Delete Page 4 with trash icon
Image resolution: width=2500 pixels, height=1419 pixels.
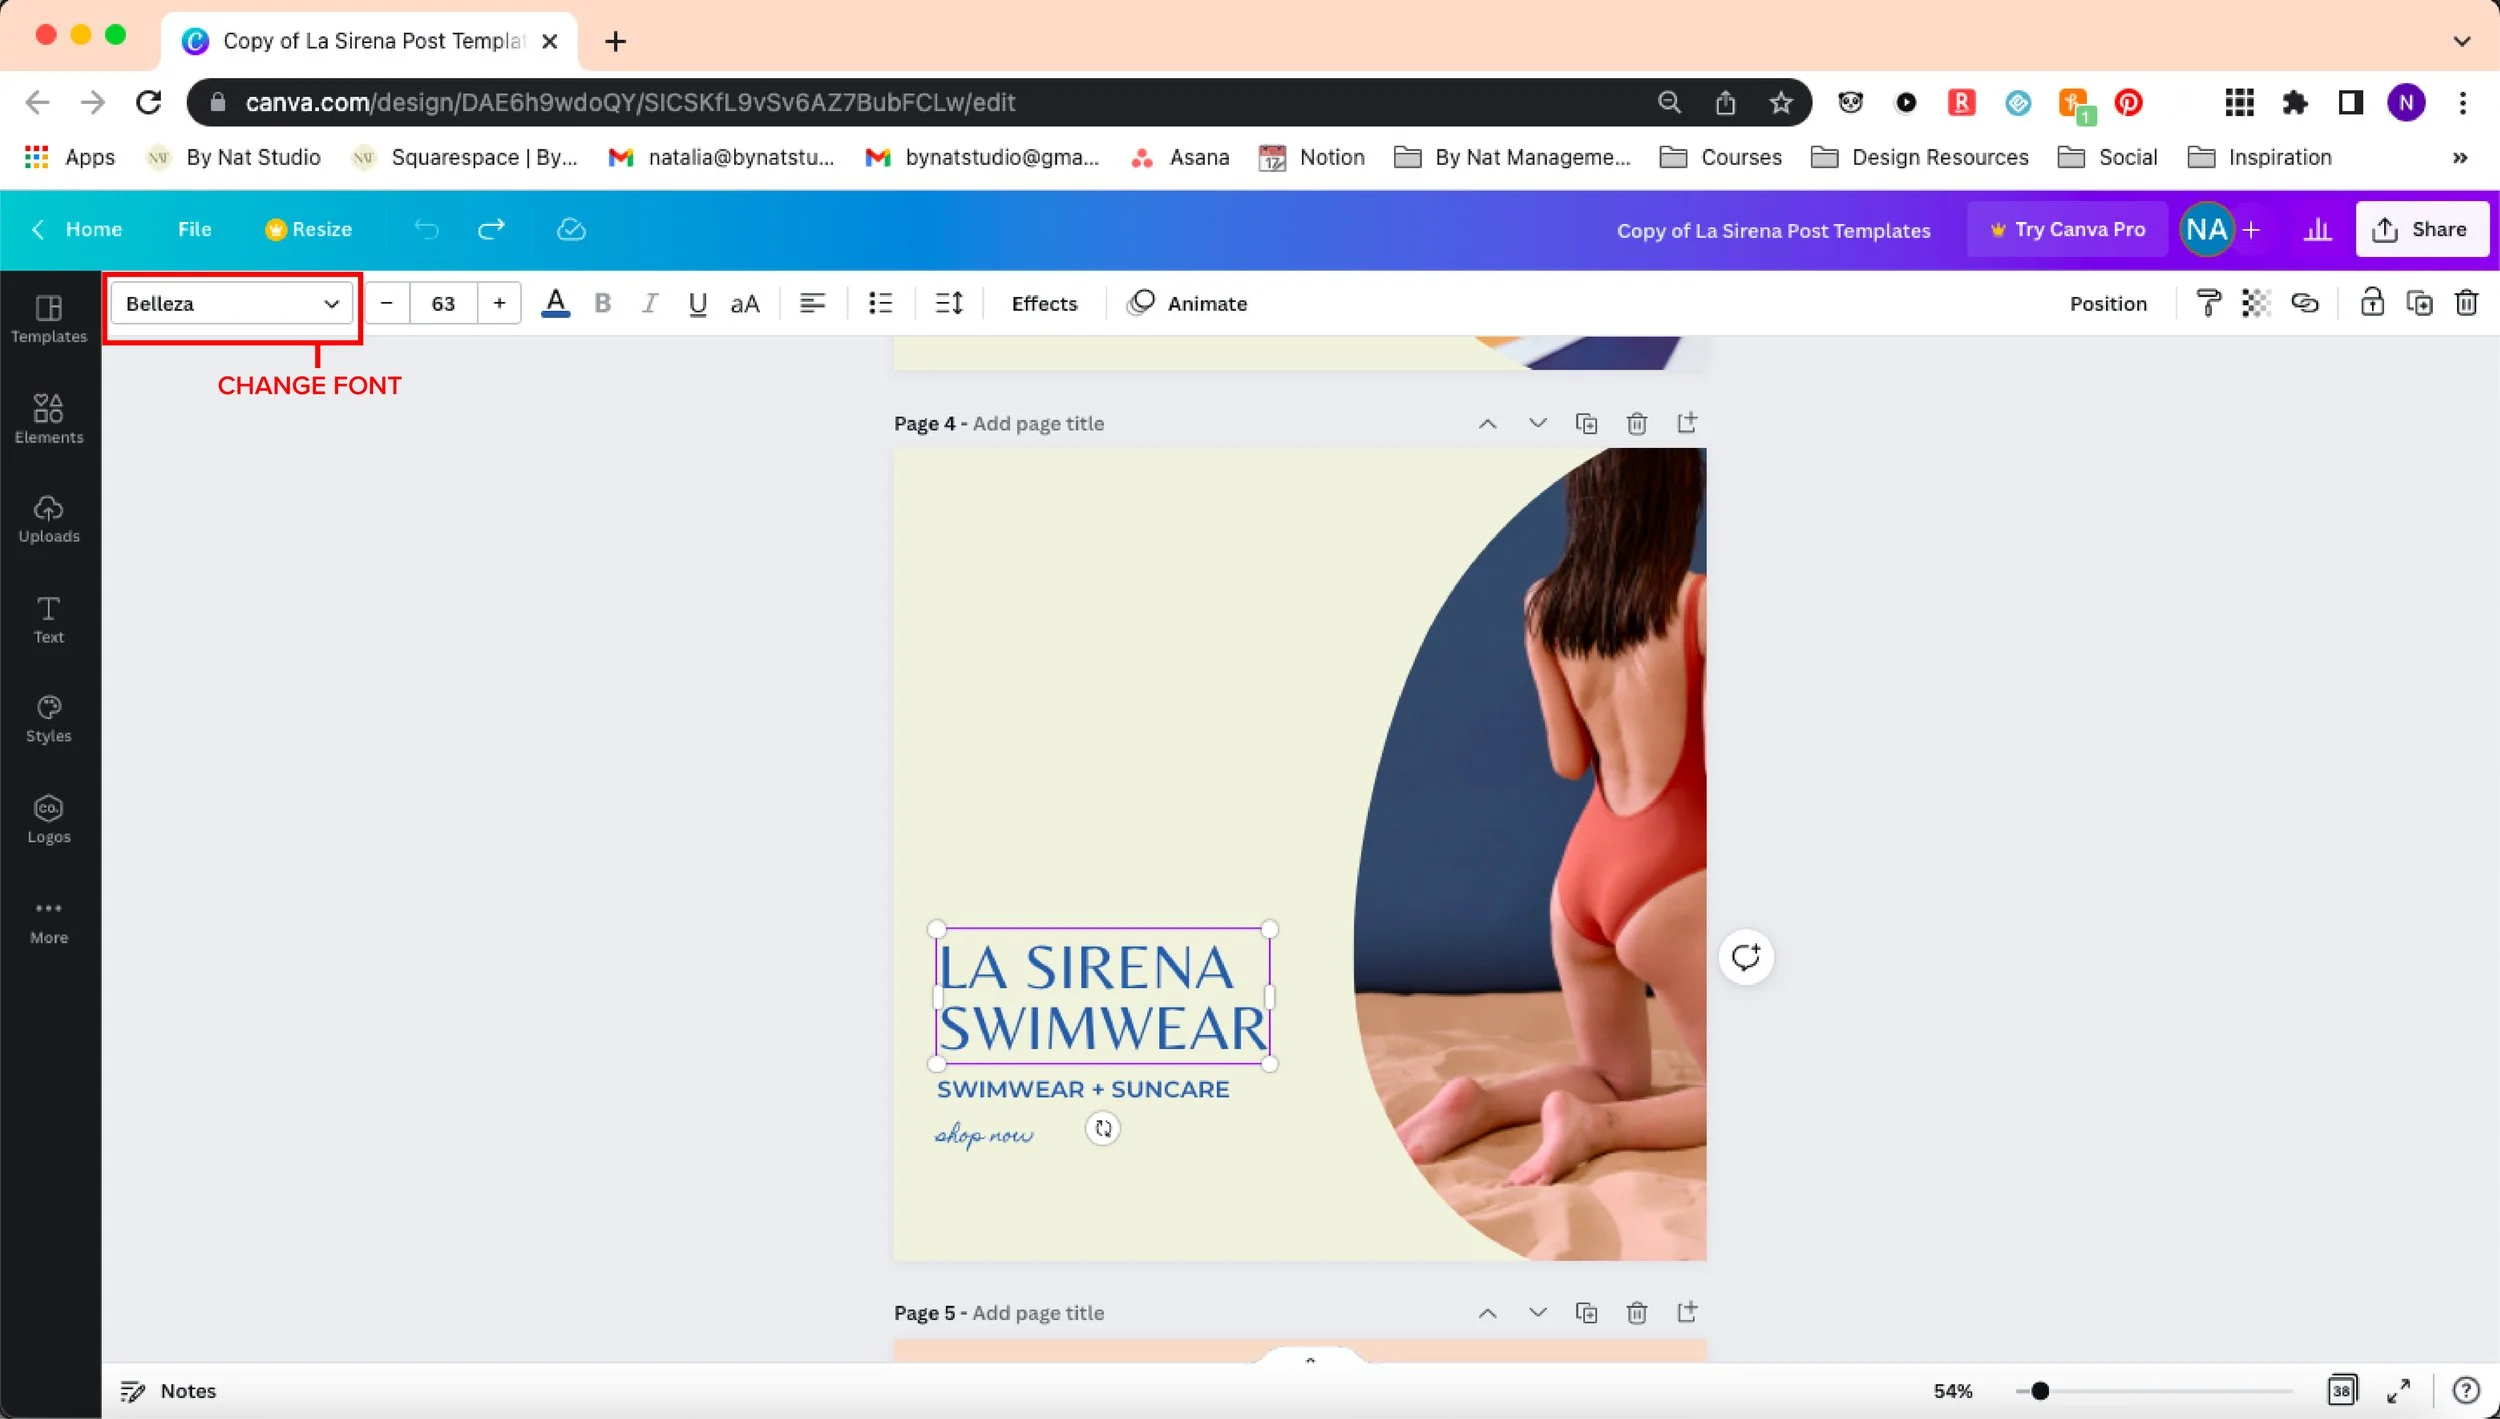[x=1636, y=424]
